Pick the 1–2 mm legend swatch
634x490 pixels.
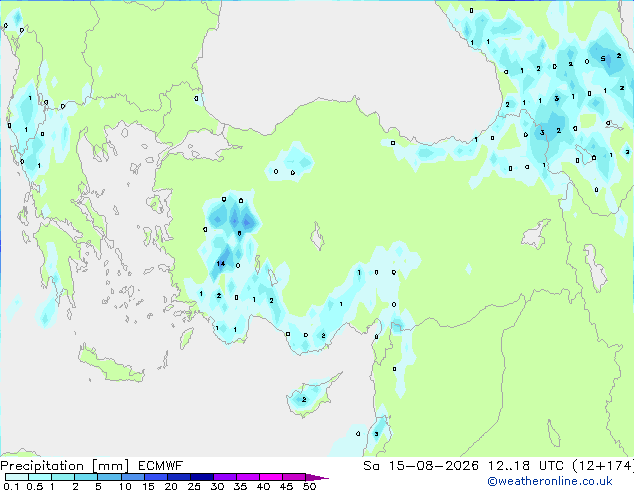tap(63, 477)
